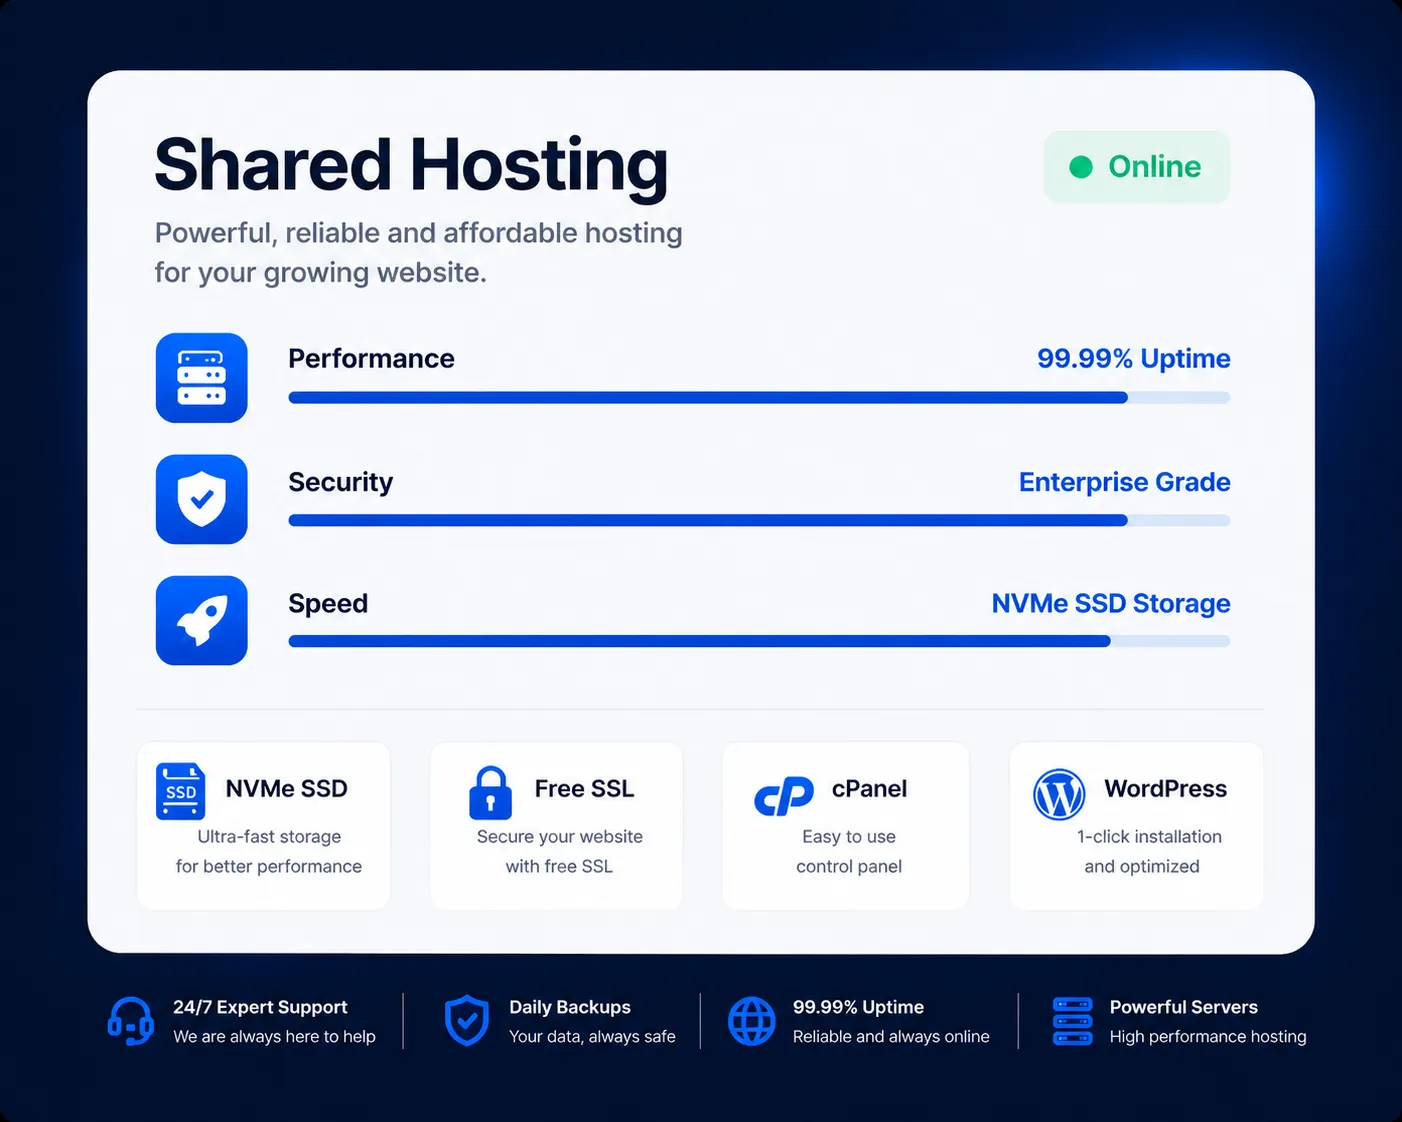Click the green Online status dot
The image size is (1402, 1122).
click(x=1081, y=167)
